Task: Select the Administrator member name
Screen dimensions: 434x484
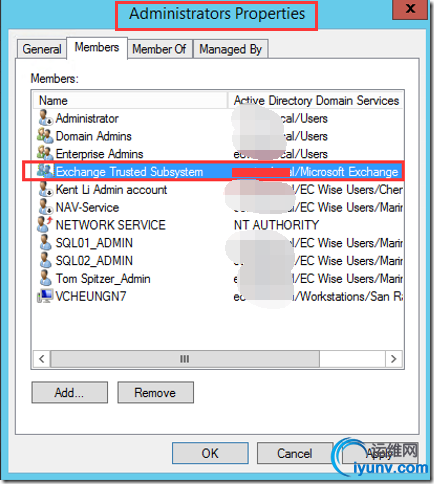Action: (x=87, y=118)
